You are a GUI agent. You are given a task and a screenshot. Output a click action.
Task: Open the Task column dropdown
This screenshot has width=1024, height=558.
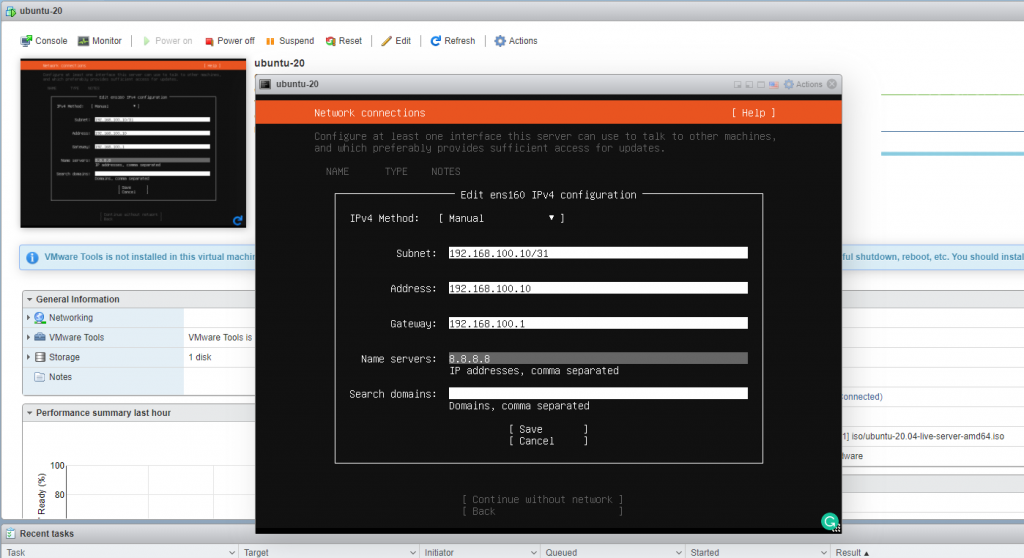[232, 553]
